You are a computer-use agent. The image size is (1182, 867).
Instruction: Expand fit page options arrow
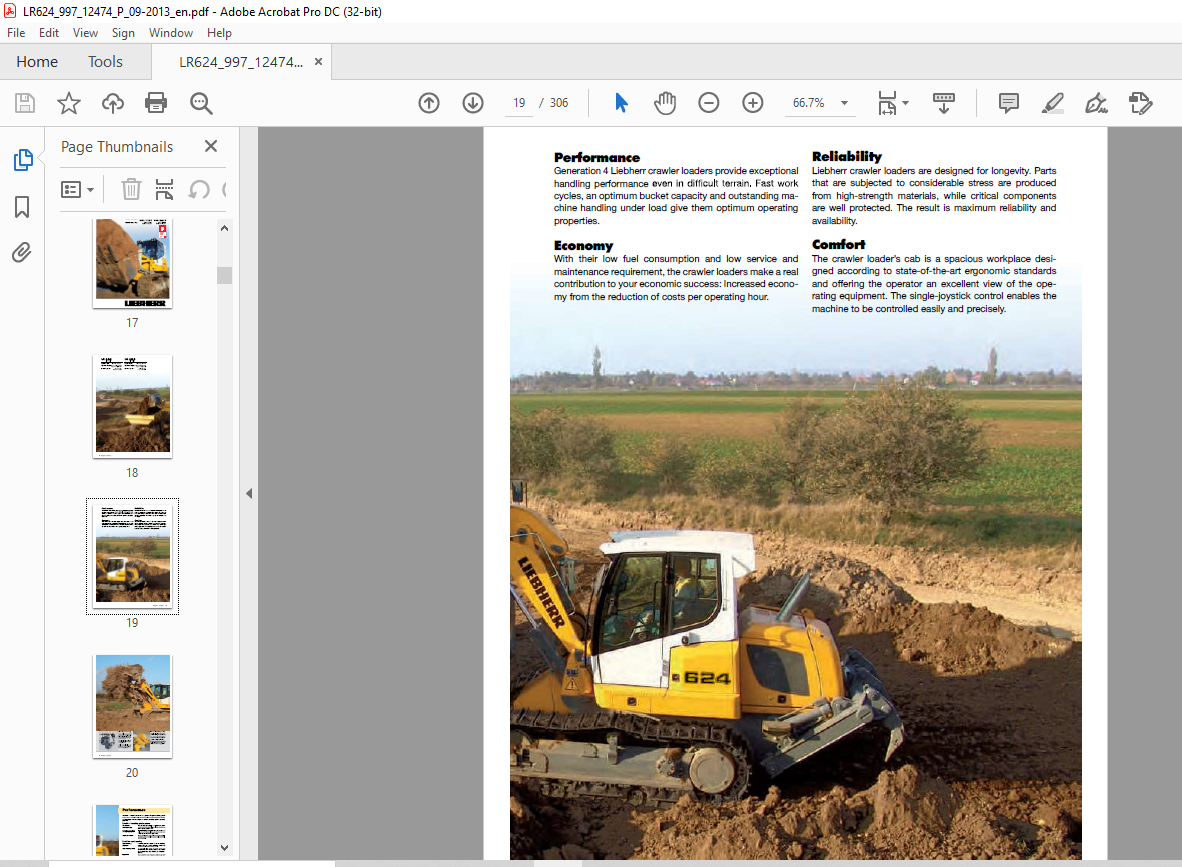click(905, 103)
